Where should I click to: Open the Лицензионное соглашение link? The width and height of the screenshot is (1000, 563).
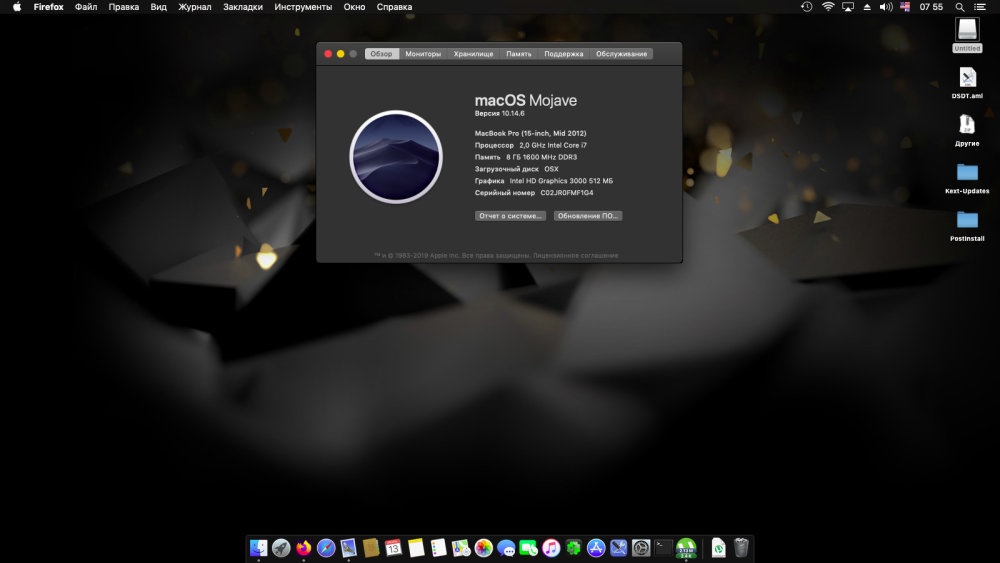[x=575, y=255]
